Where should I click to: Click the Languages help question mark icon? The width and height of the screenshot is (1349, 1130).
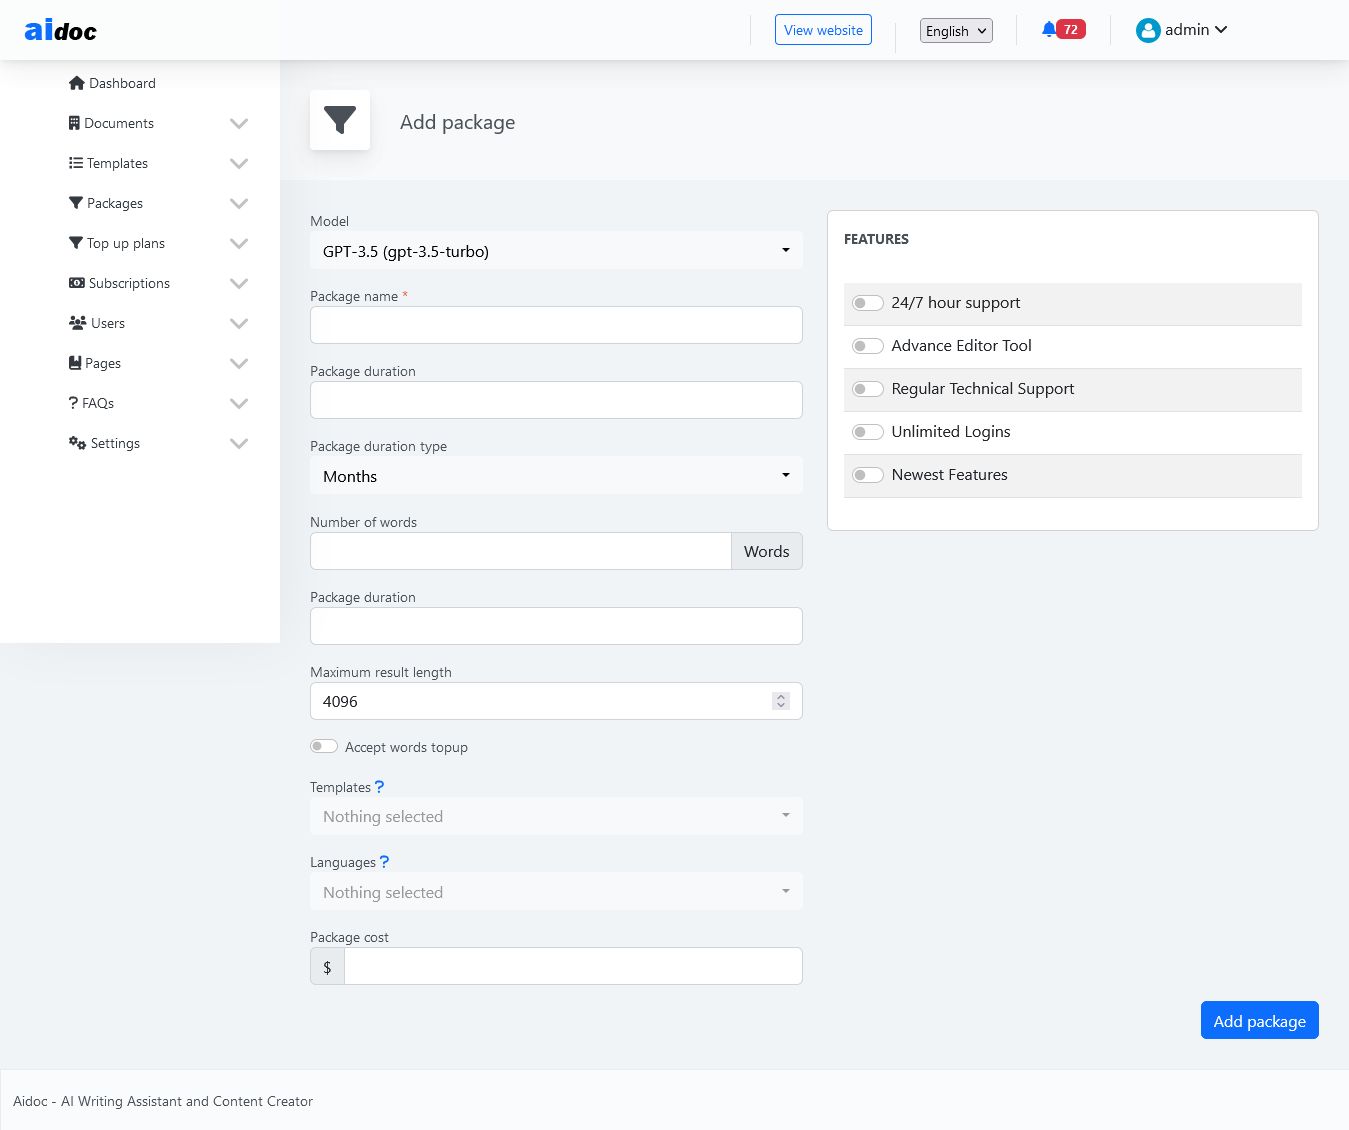coord(384,862)
